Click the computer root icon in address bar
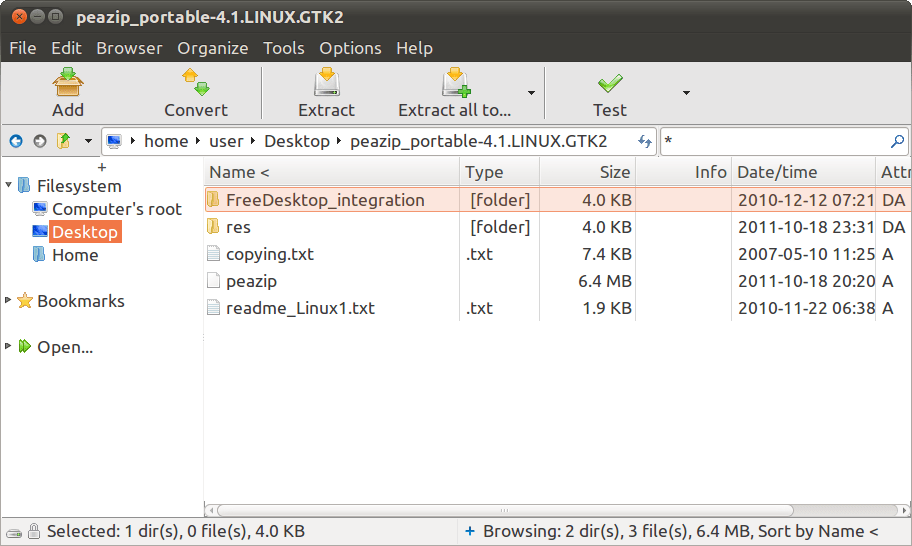912x546 pixels. click(x=114, y=141)
